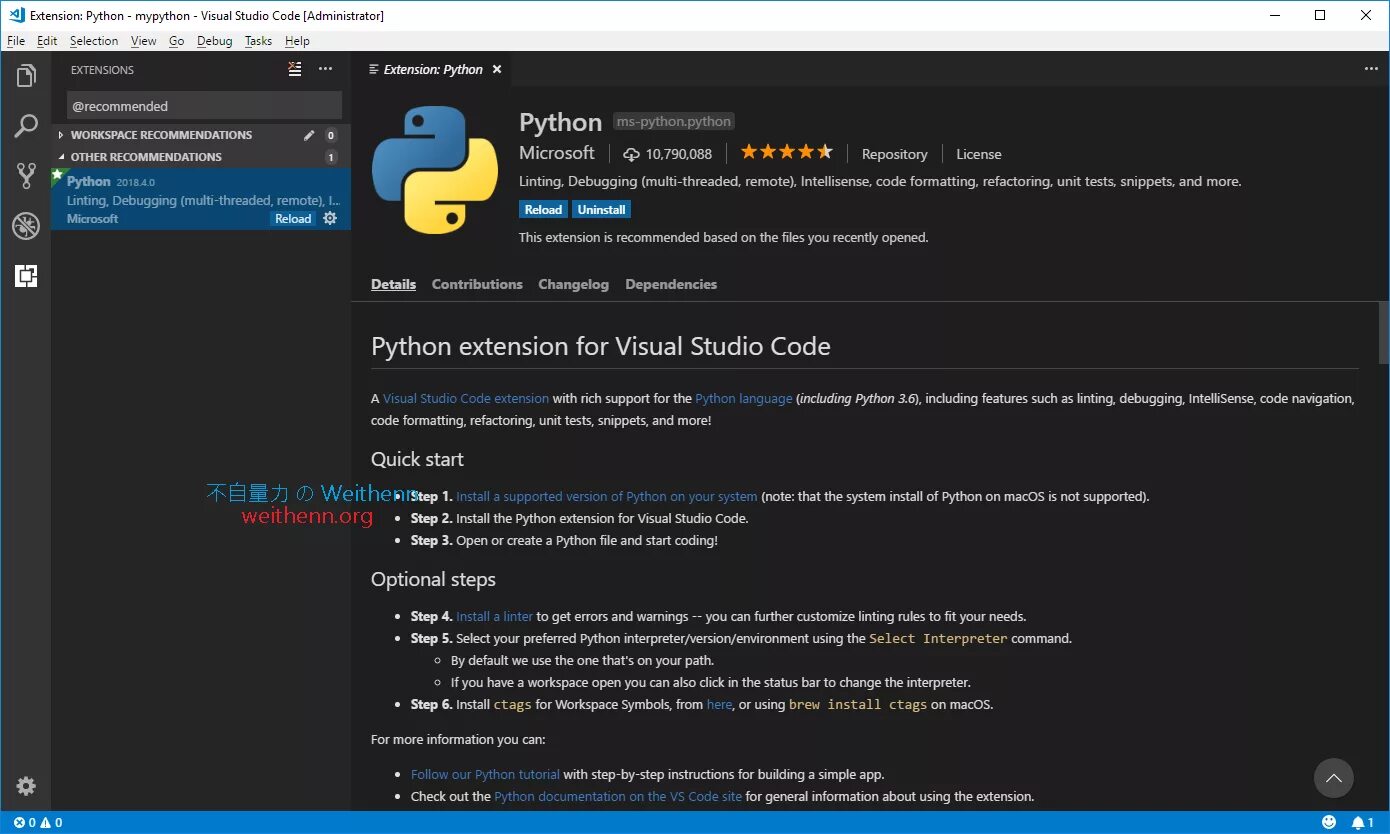The width and height of the screenshot is (1390, 834).
Task: Open Follow our Python tutorial link
Action: pyautogui.click(x=485, y=774)
